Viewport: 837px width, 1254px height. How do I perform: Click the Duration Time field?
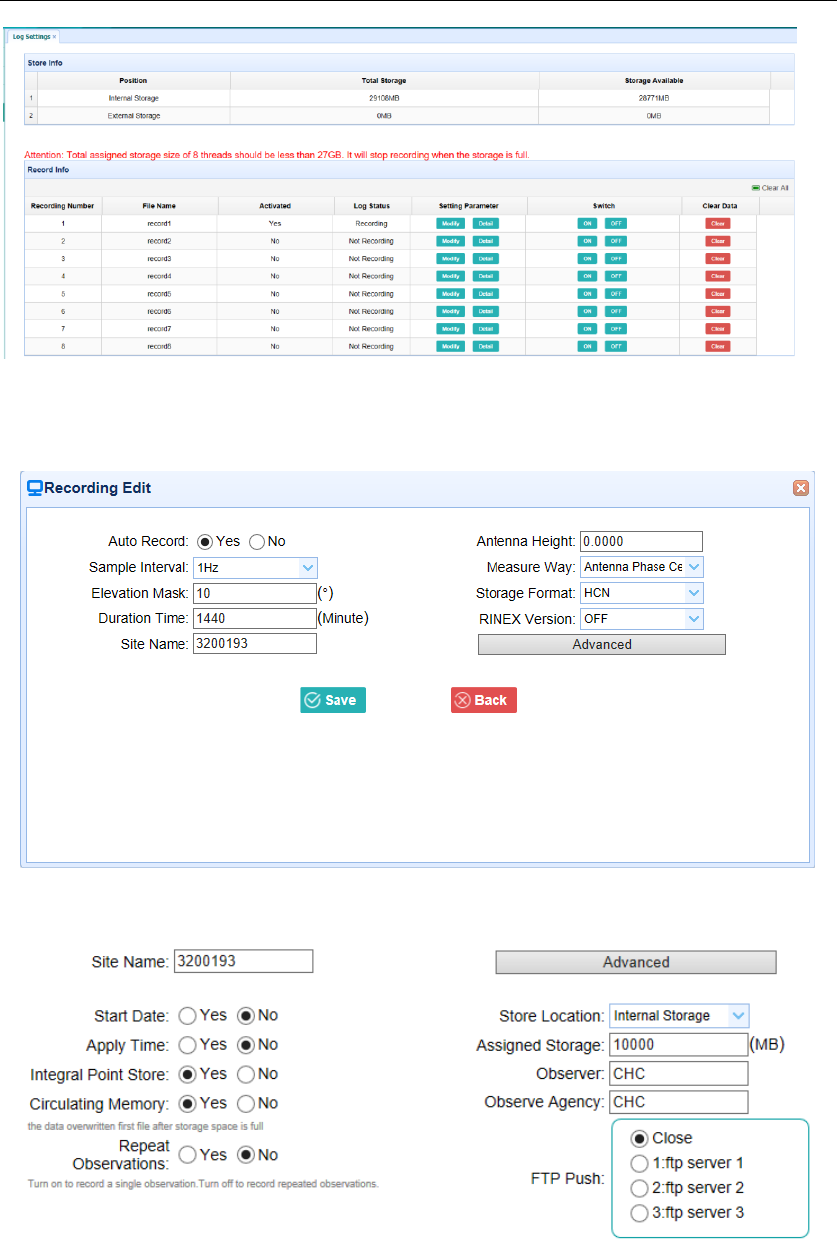pos(255,618)
